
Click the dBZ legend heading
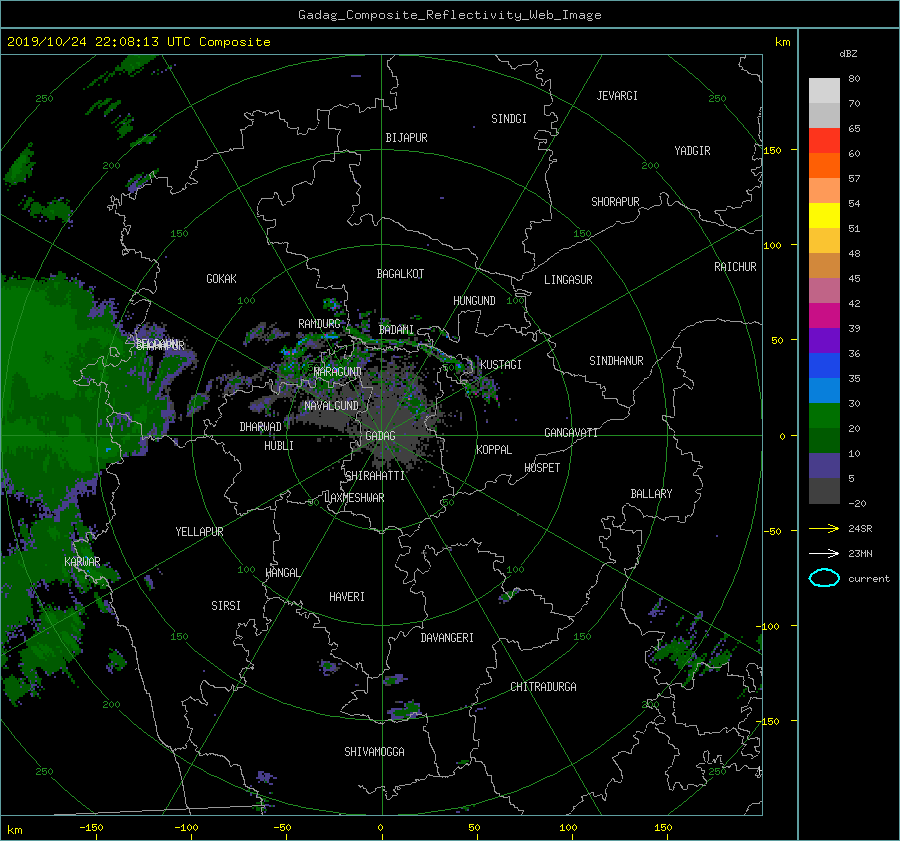click(x=848, y=54)
